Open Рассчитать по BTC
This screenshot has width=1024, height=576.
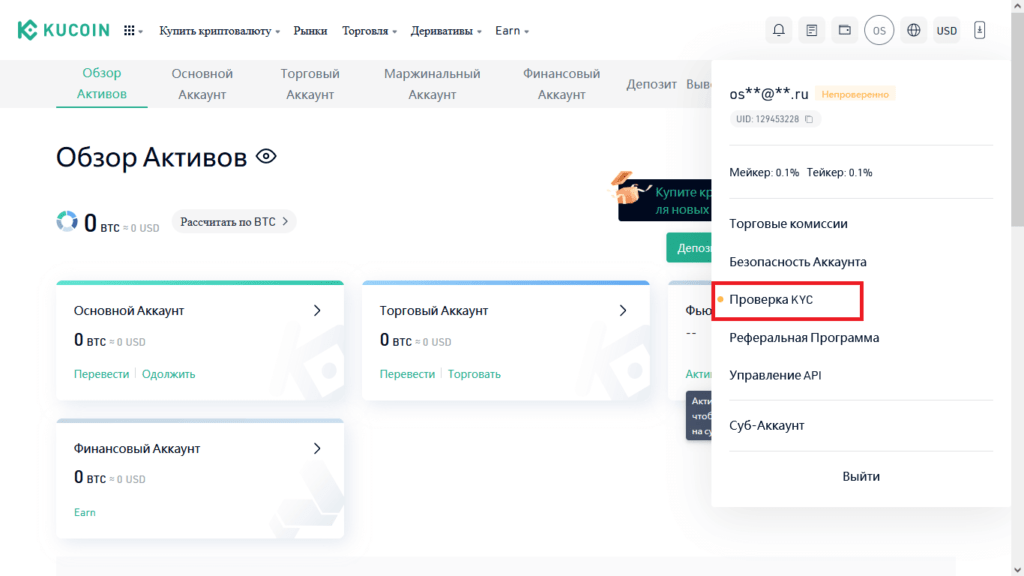[233, 221]
